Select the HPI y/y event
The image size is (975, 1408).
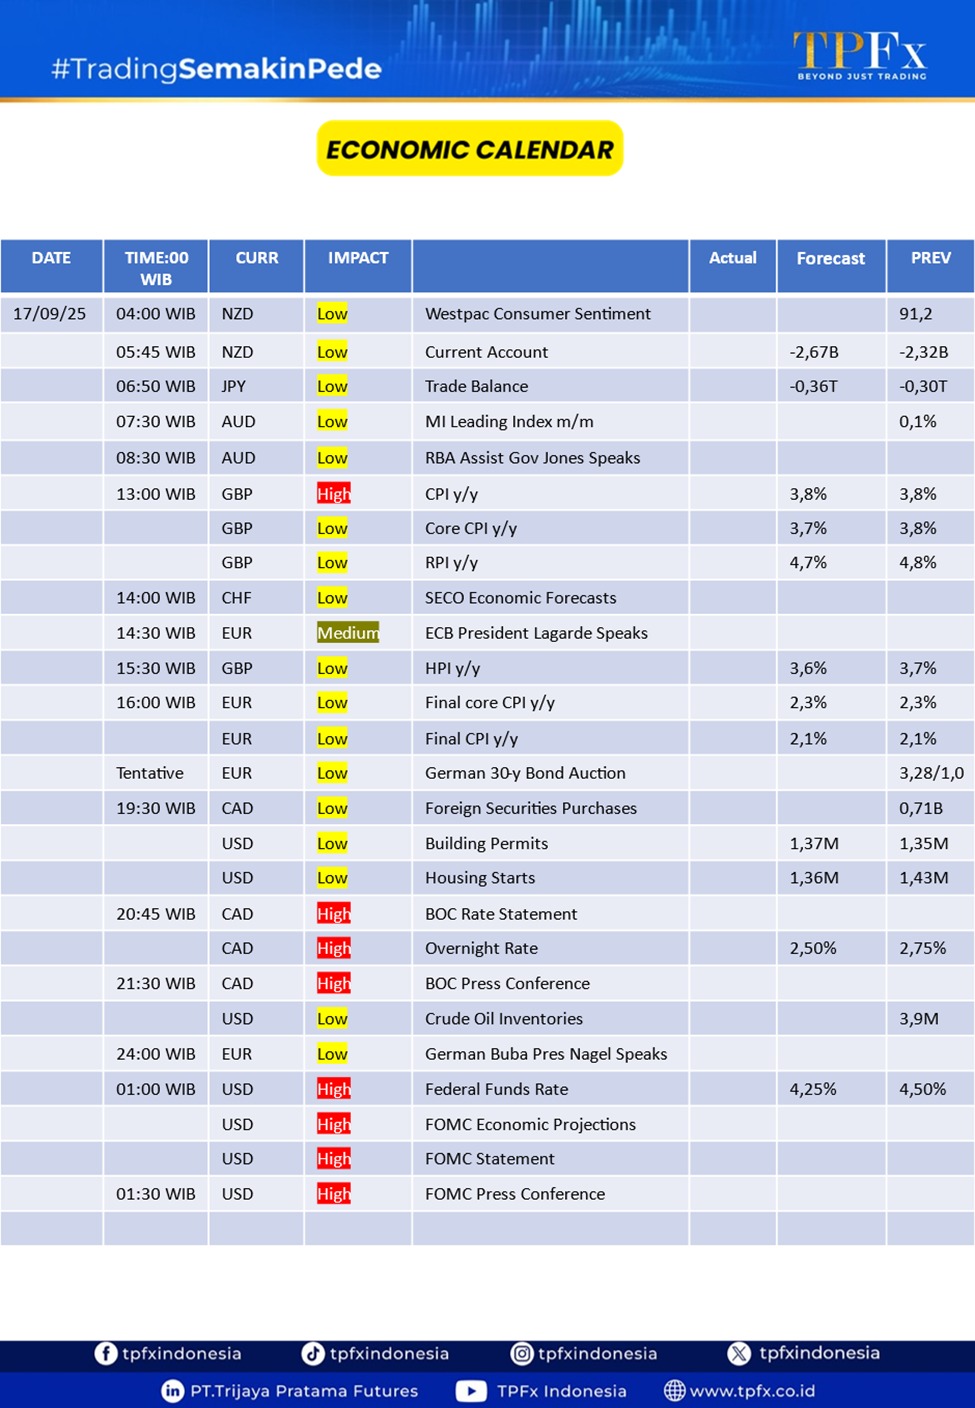452,668
